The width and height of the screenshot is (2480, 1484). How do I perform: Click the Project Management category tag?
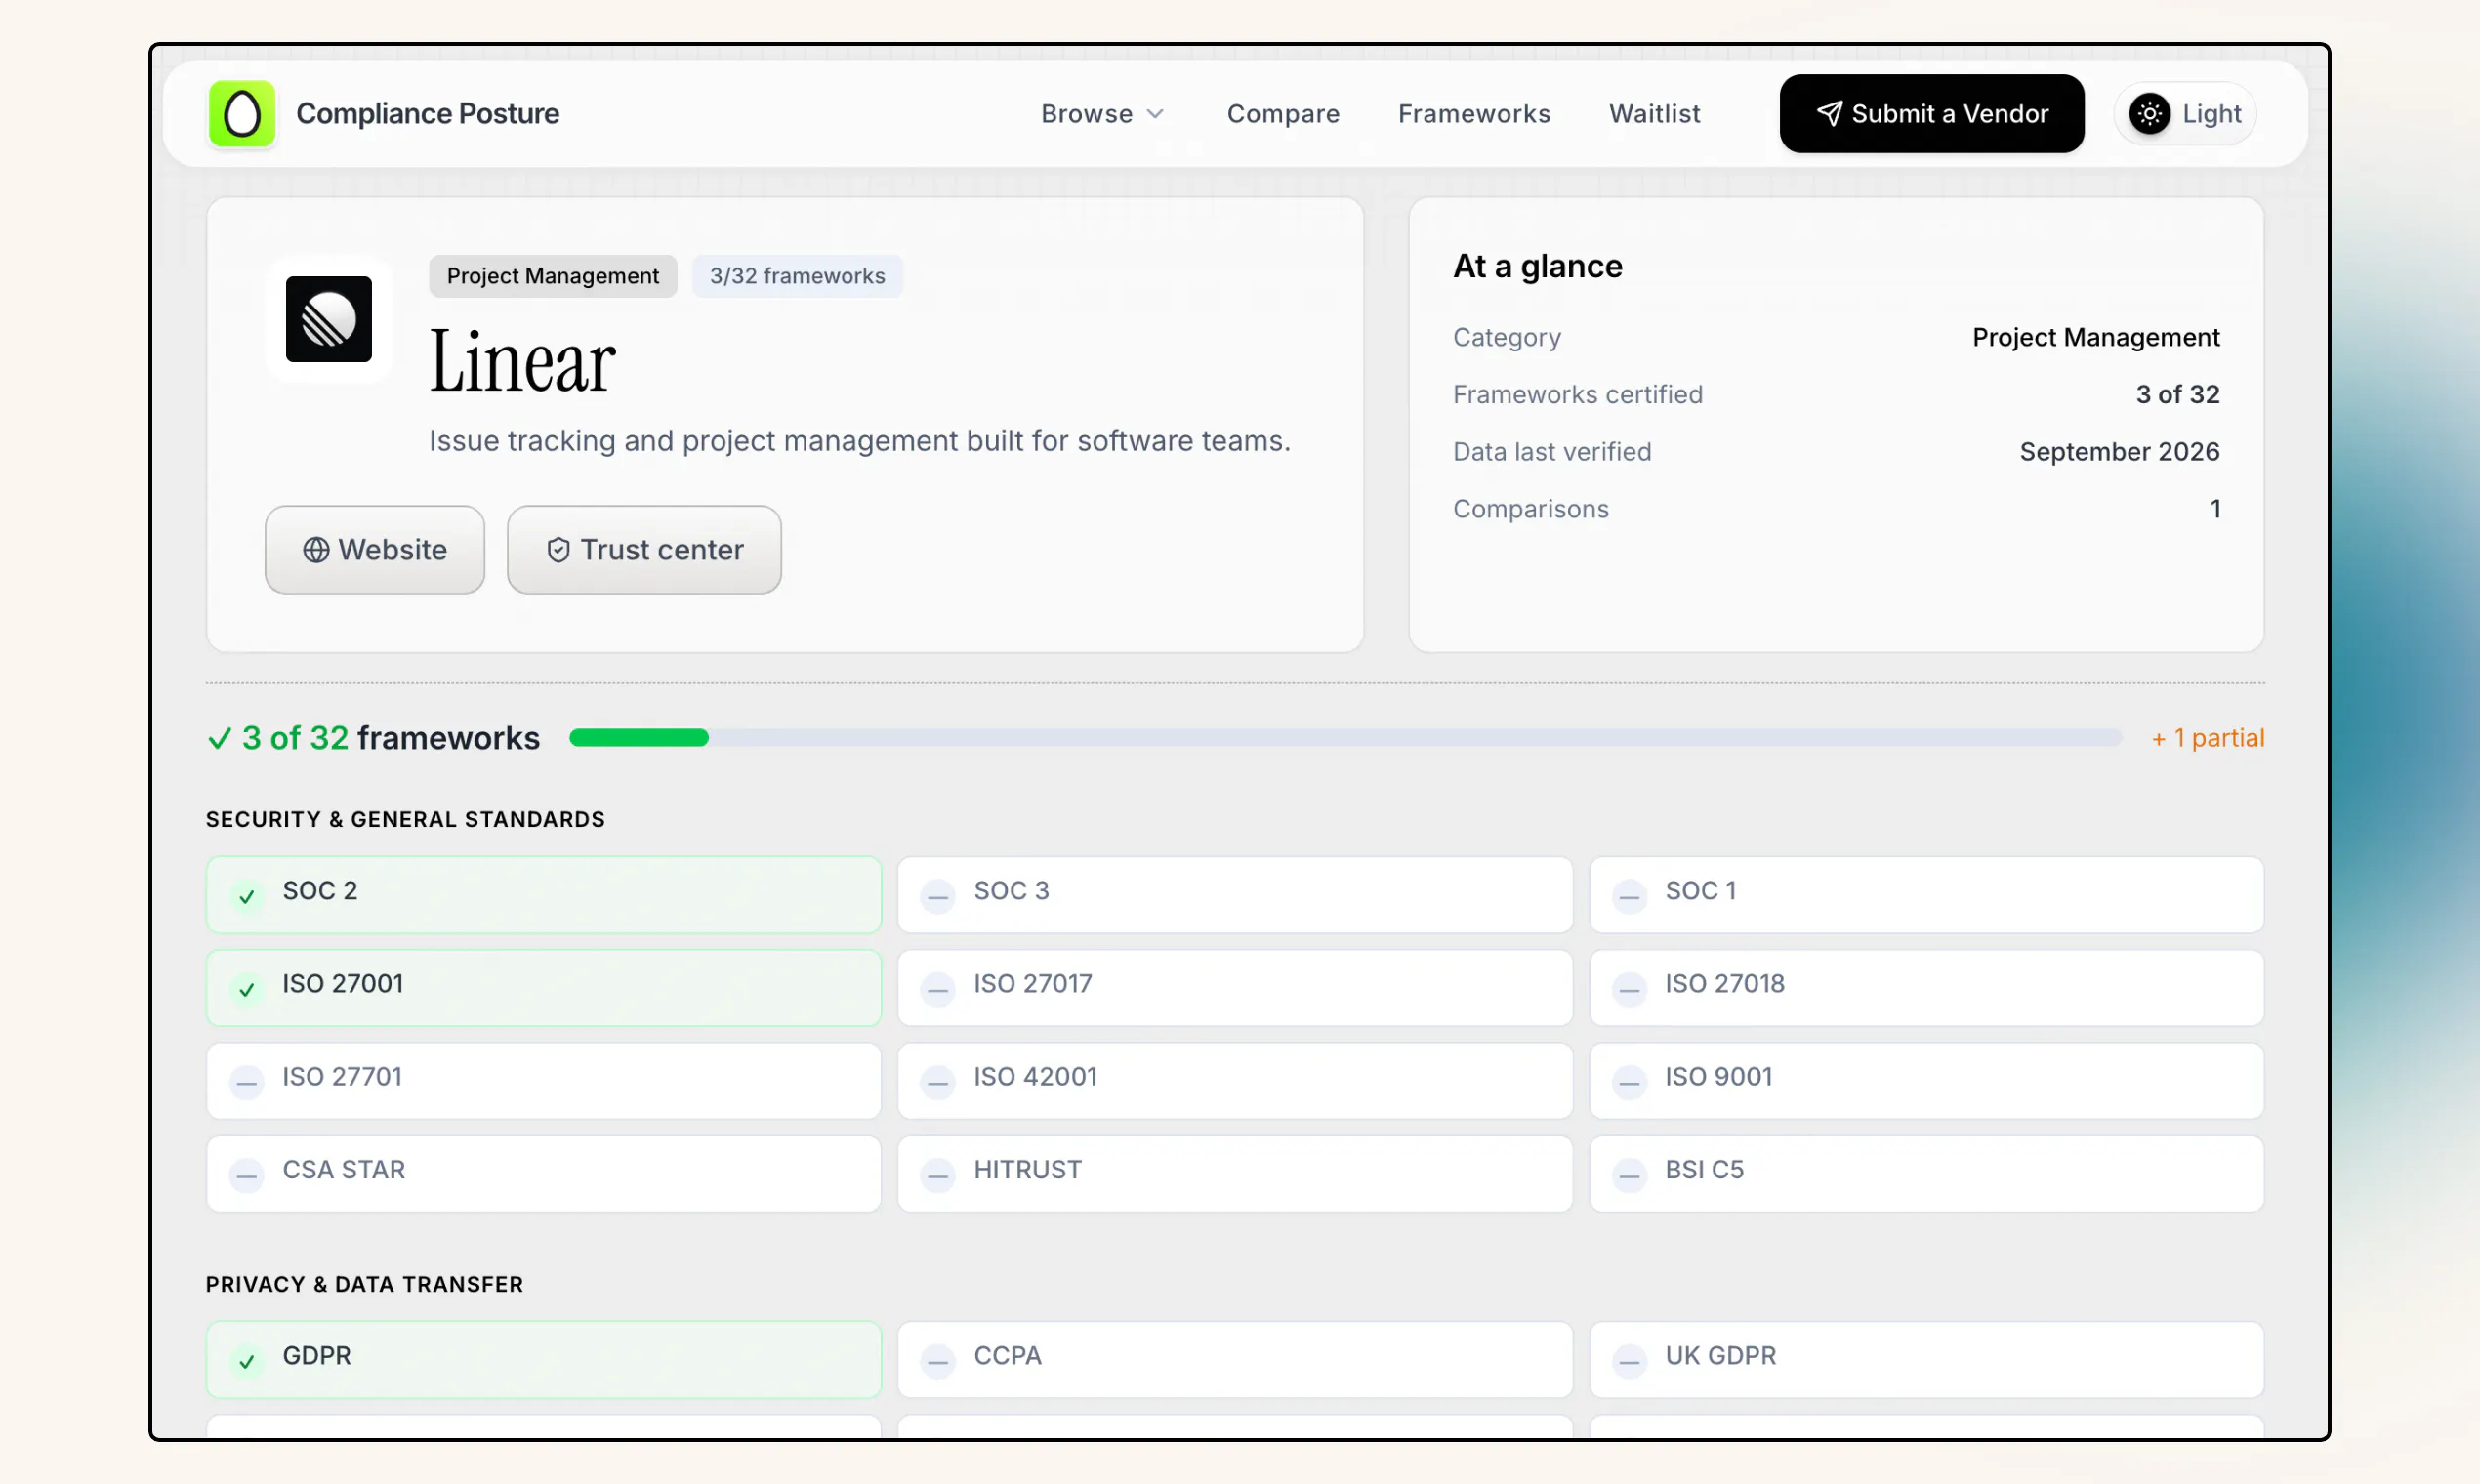(553, 276)
